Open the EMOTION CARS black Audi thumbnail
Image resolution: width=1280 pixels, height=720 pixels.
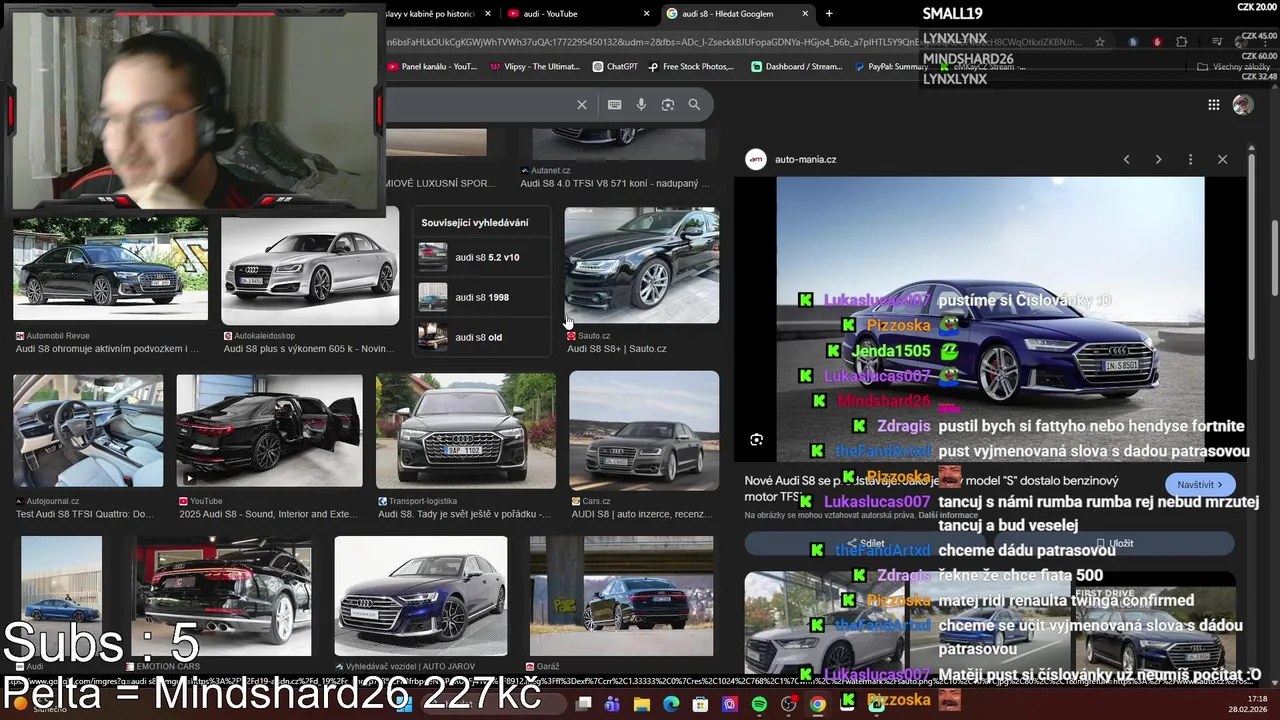coord(221,596)
